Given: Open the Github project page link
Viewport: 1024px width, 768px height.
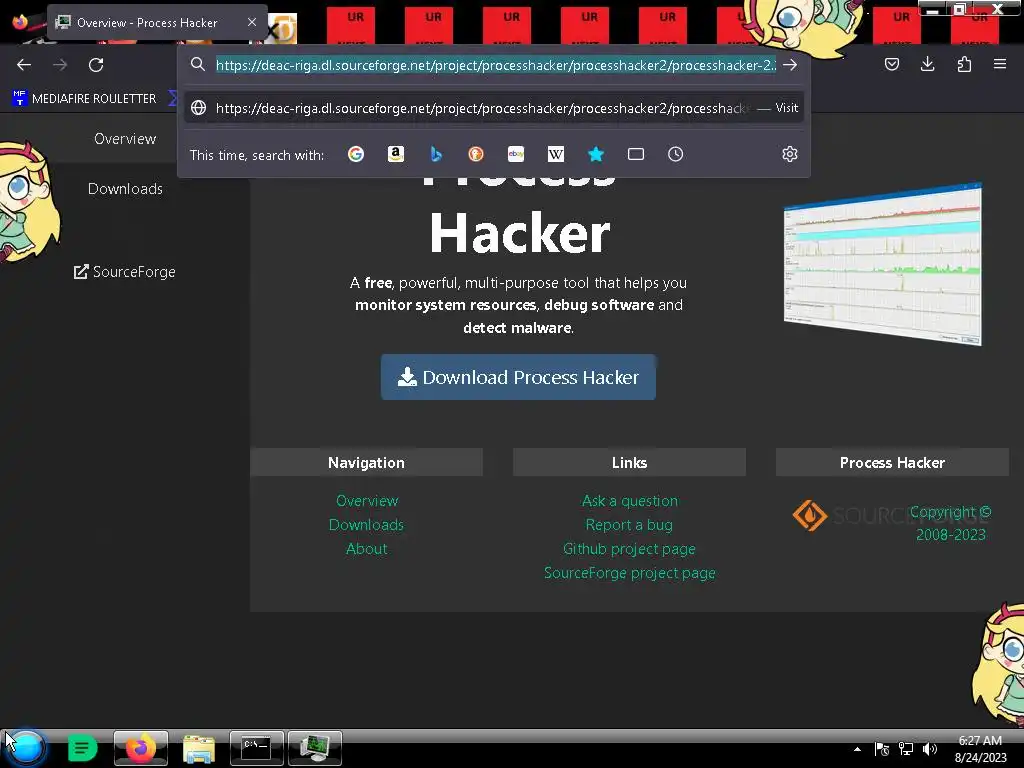Looking at the screenshot, I should pos(629,549).
